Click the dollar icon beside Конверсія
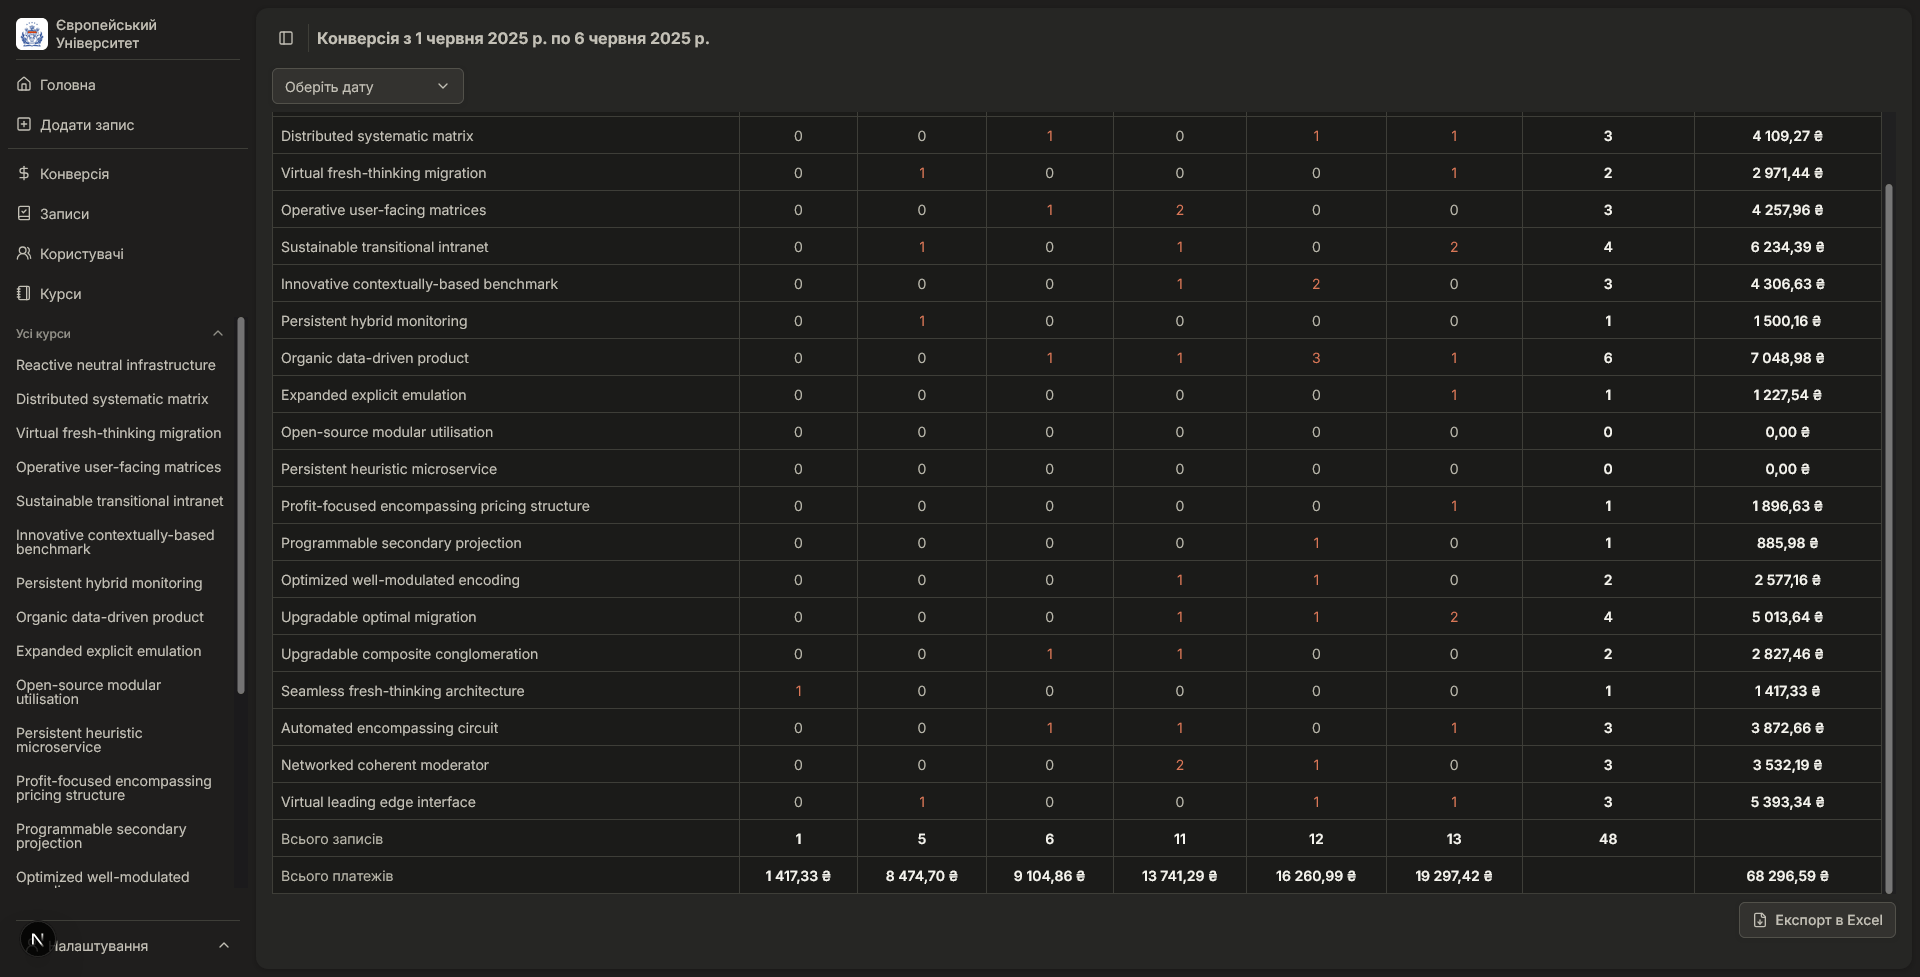The image size is (1920, 977). 24,174
